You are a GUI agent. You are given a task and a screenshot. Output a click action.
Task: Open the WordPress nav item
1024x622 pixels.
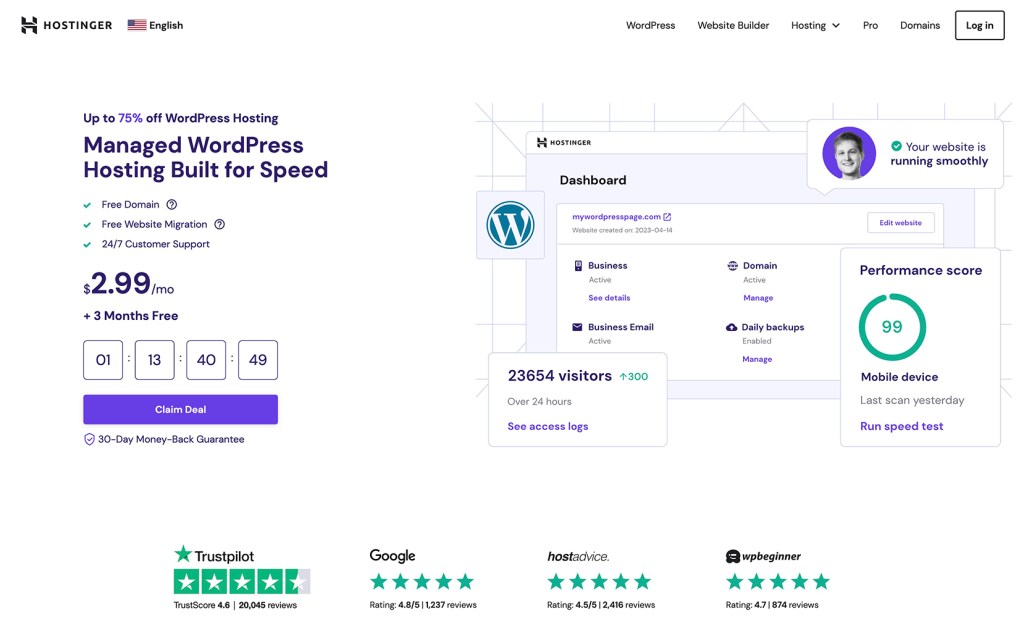(x=650, y=25)
